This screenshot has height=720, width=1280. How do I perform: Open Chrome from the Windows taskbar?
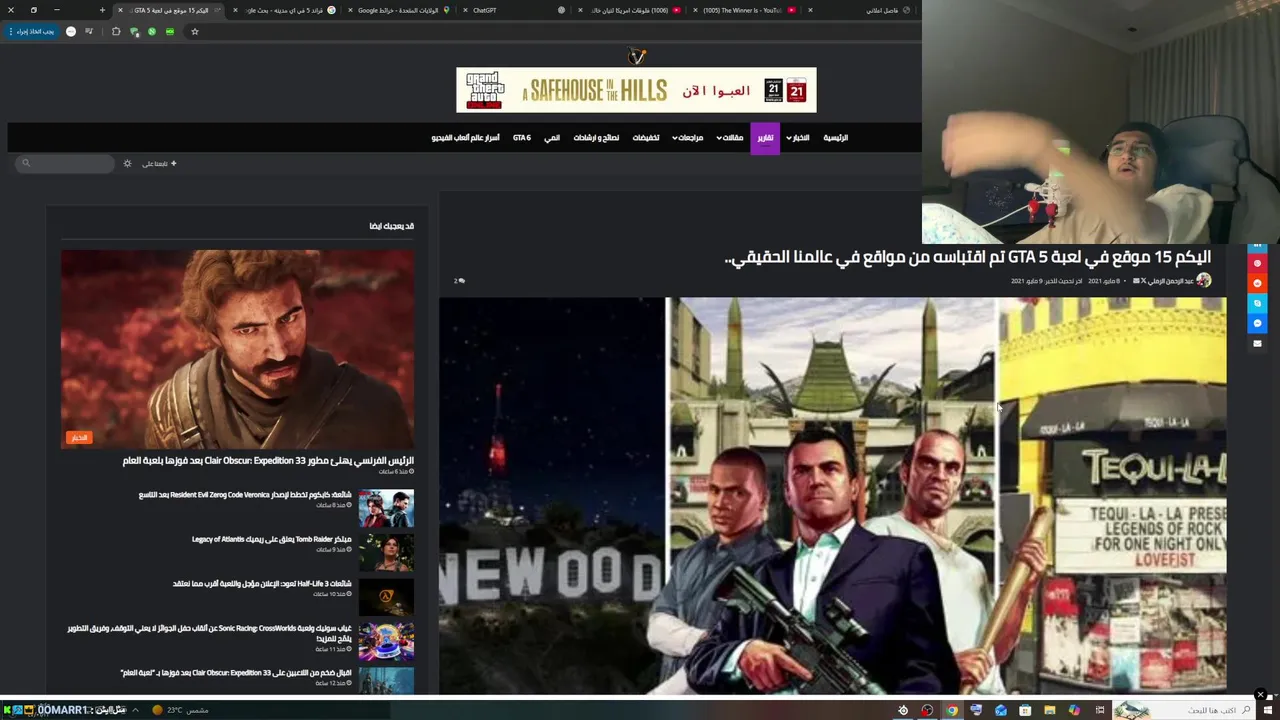(952, 710)
